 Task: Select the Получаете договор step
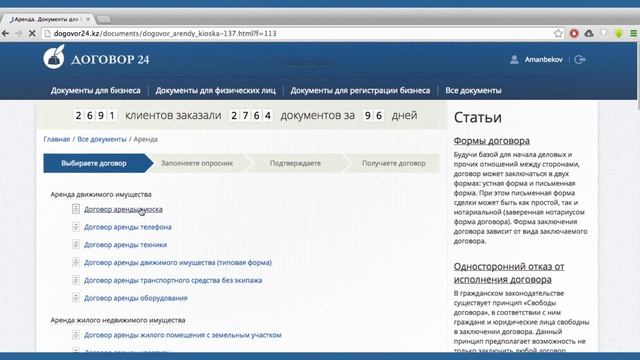point(393,163)
